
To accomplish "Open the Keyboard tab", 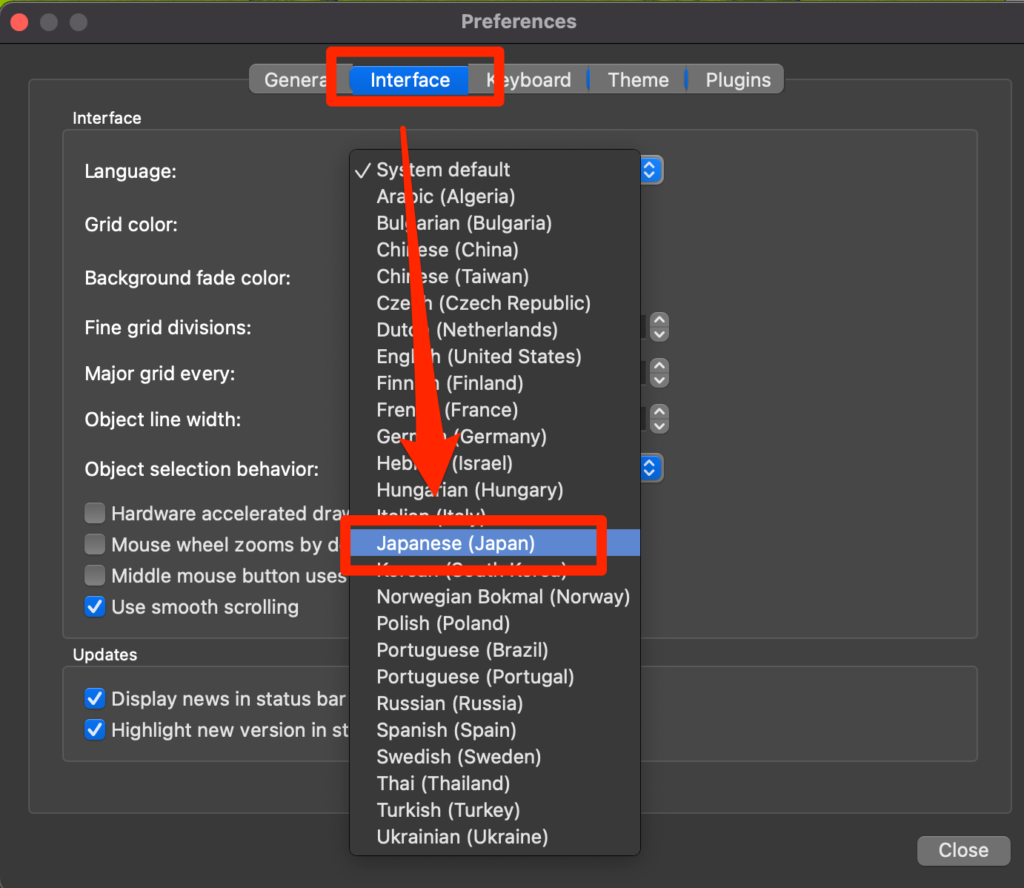I will (x=529, y=80).
